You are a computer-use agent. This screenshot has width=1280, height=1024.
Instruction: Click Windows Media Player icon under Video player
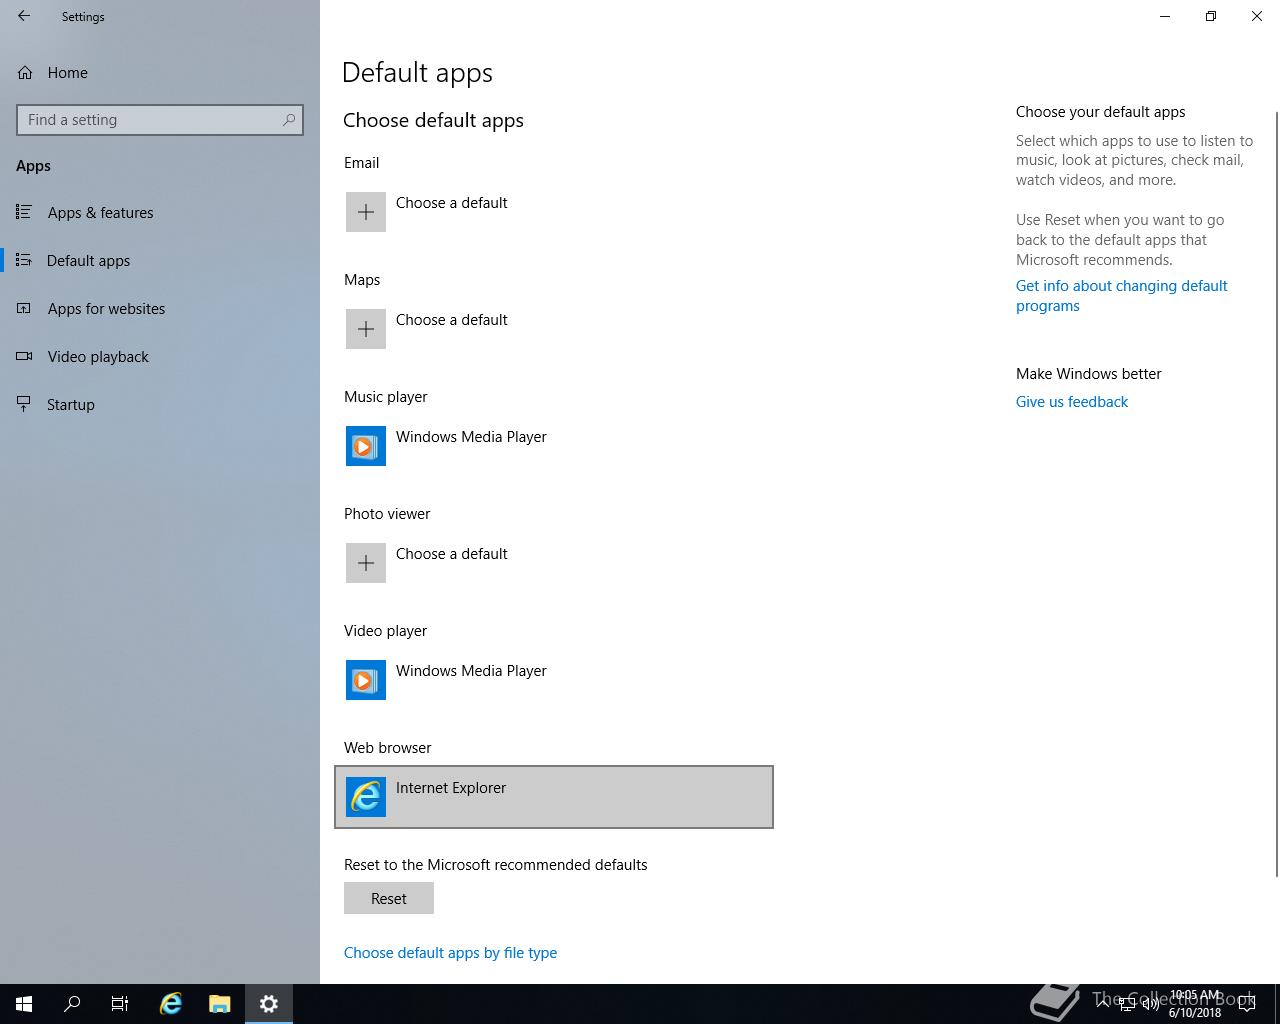tap(366, 680)
